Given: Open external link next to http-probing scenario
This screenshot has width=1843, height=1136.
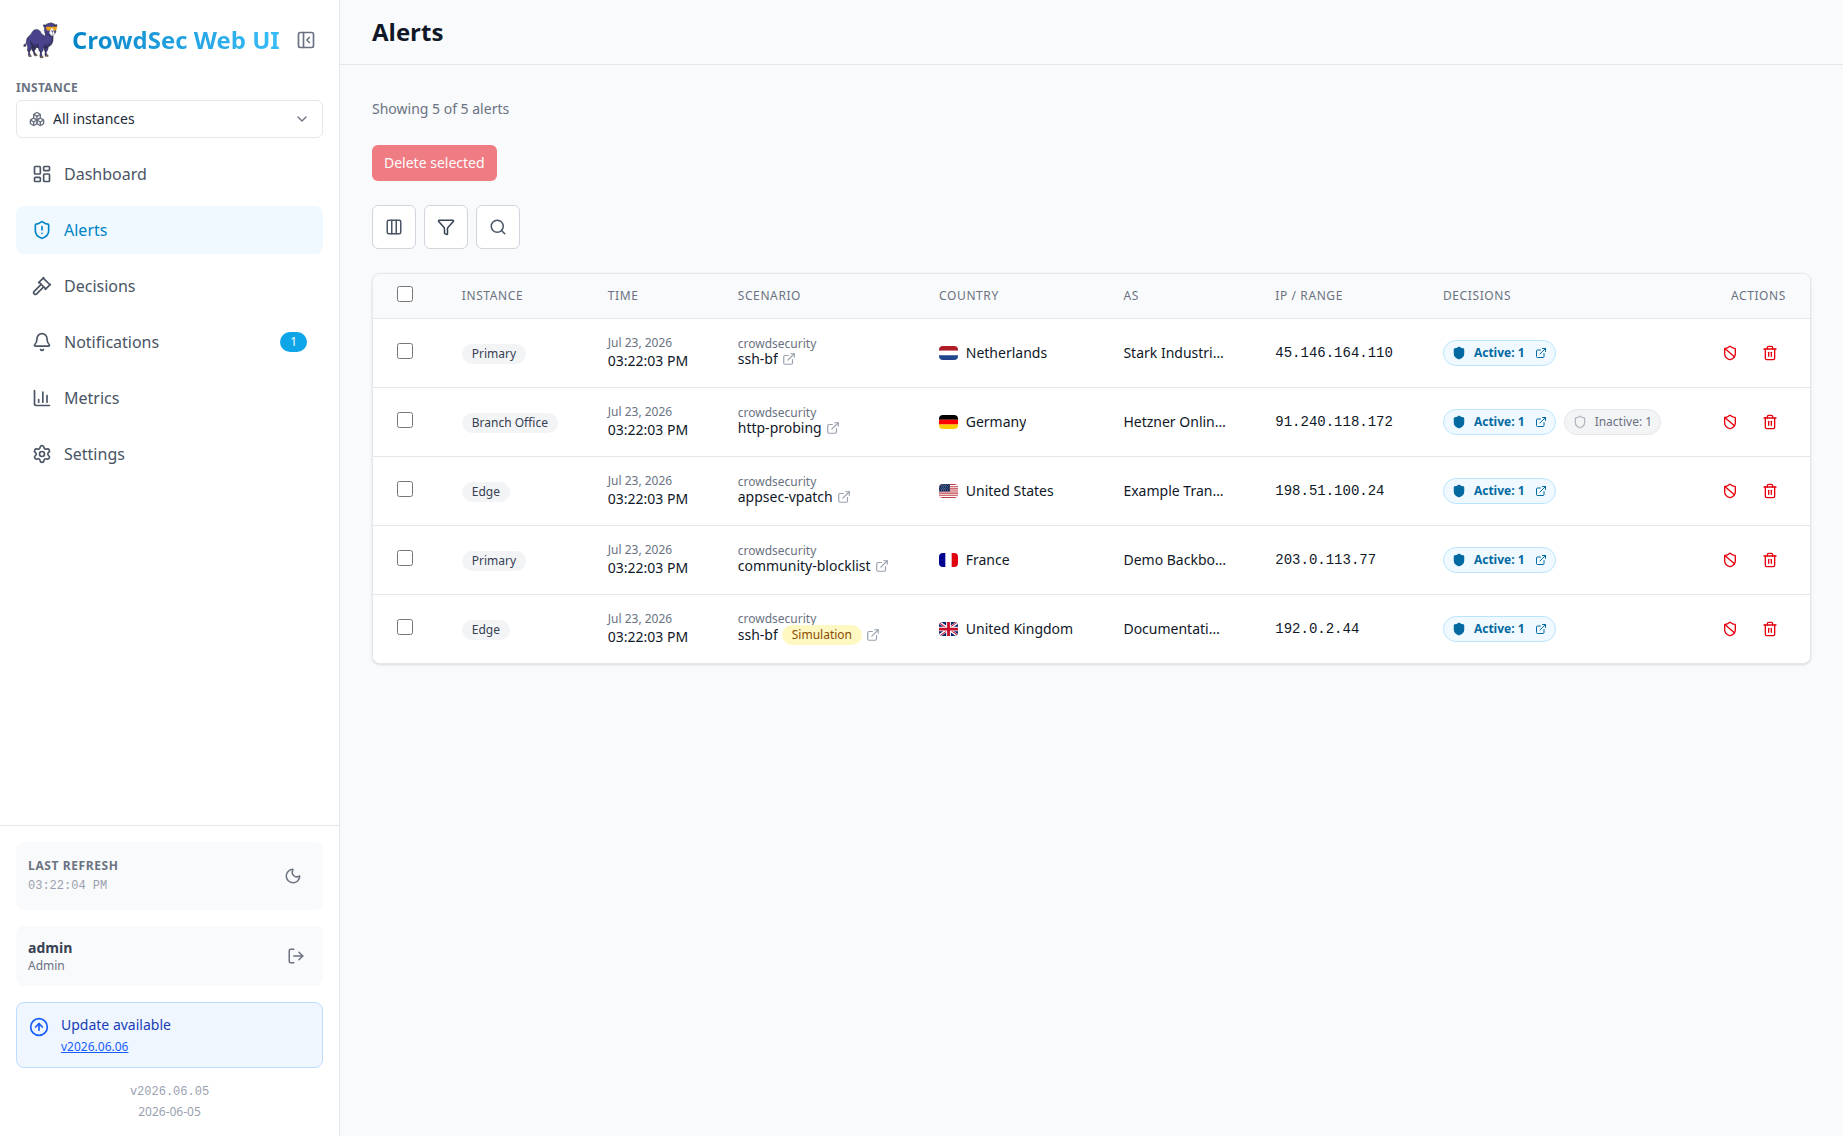Looking at the screenshot, I should pos(833,428).
